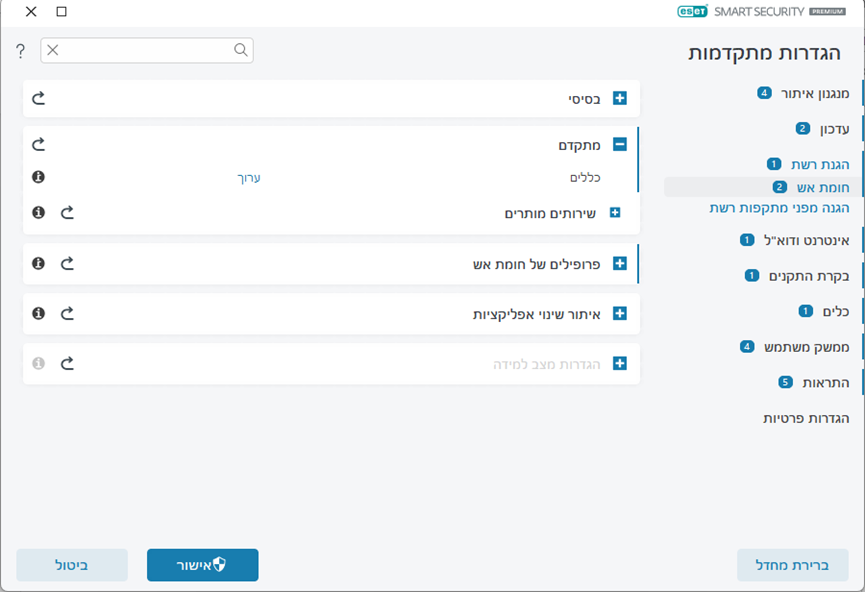Collapse the מתקדם section
Screen dimensions: 865x592
pos(620,145)
